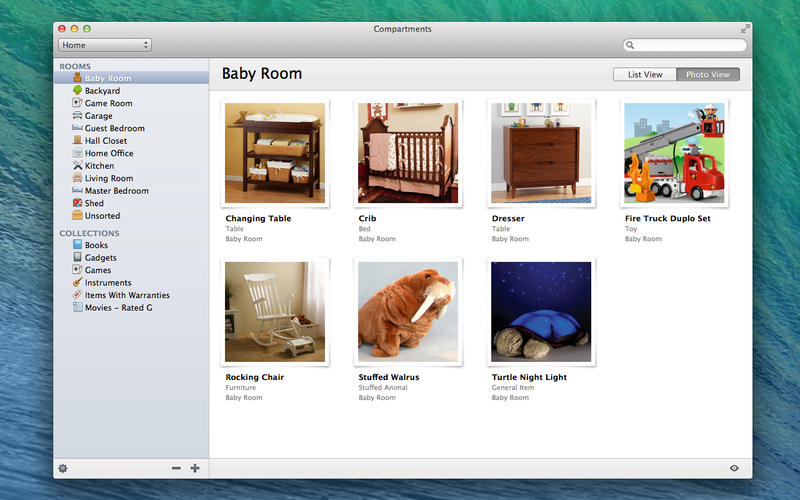Click the "Stuffed Animal" category label

click(383, 388)
